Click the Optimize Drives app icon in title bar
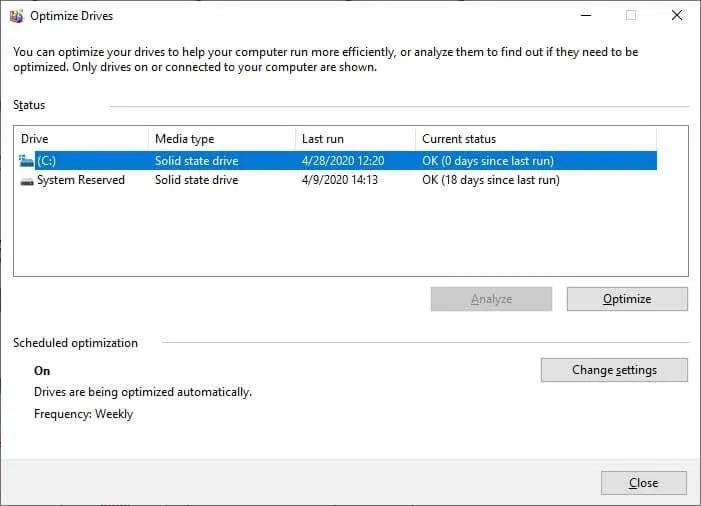The image size is (701, 506). tap(16, 16)
